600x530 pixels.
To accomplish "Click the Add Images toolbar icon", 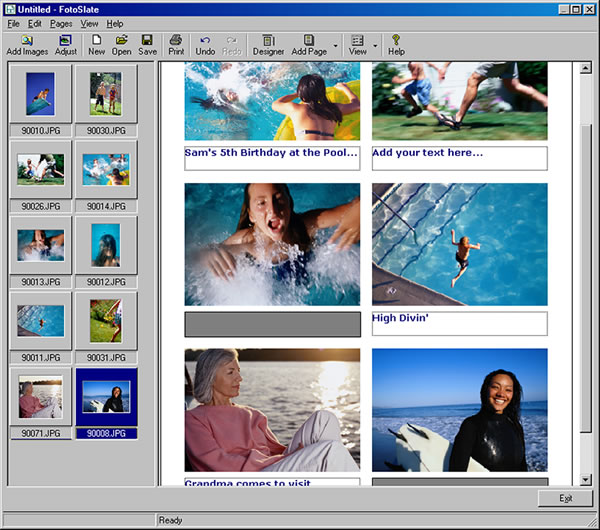I will coord(27,41).
